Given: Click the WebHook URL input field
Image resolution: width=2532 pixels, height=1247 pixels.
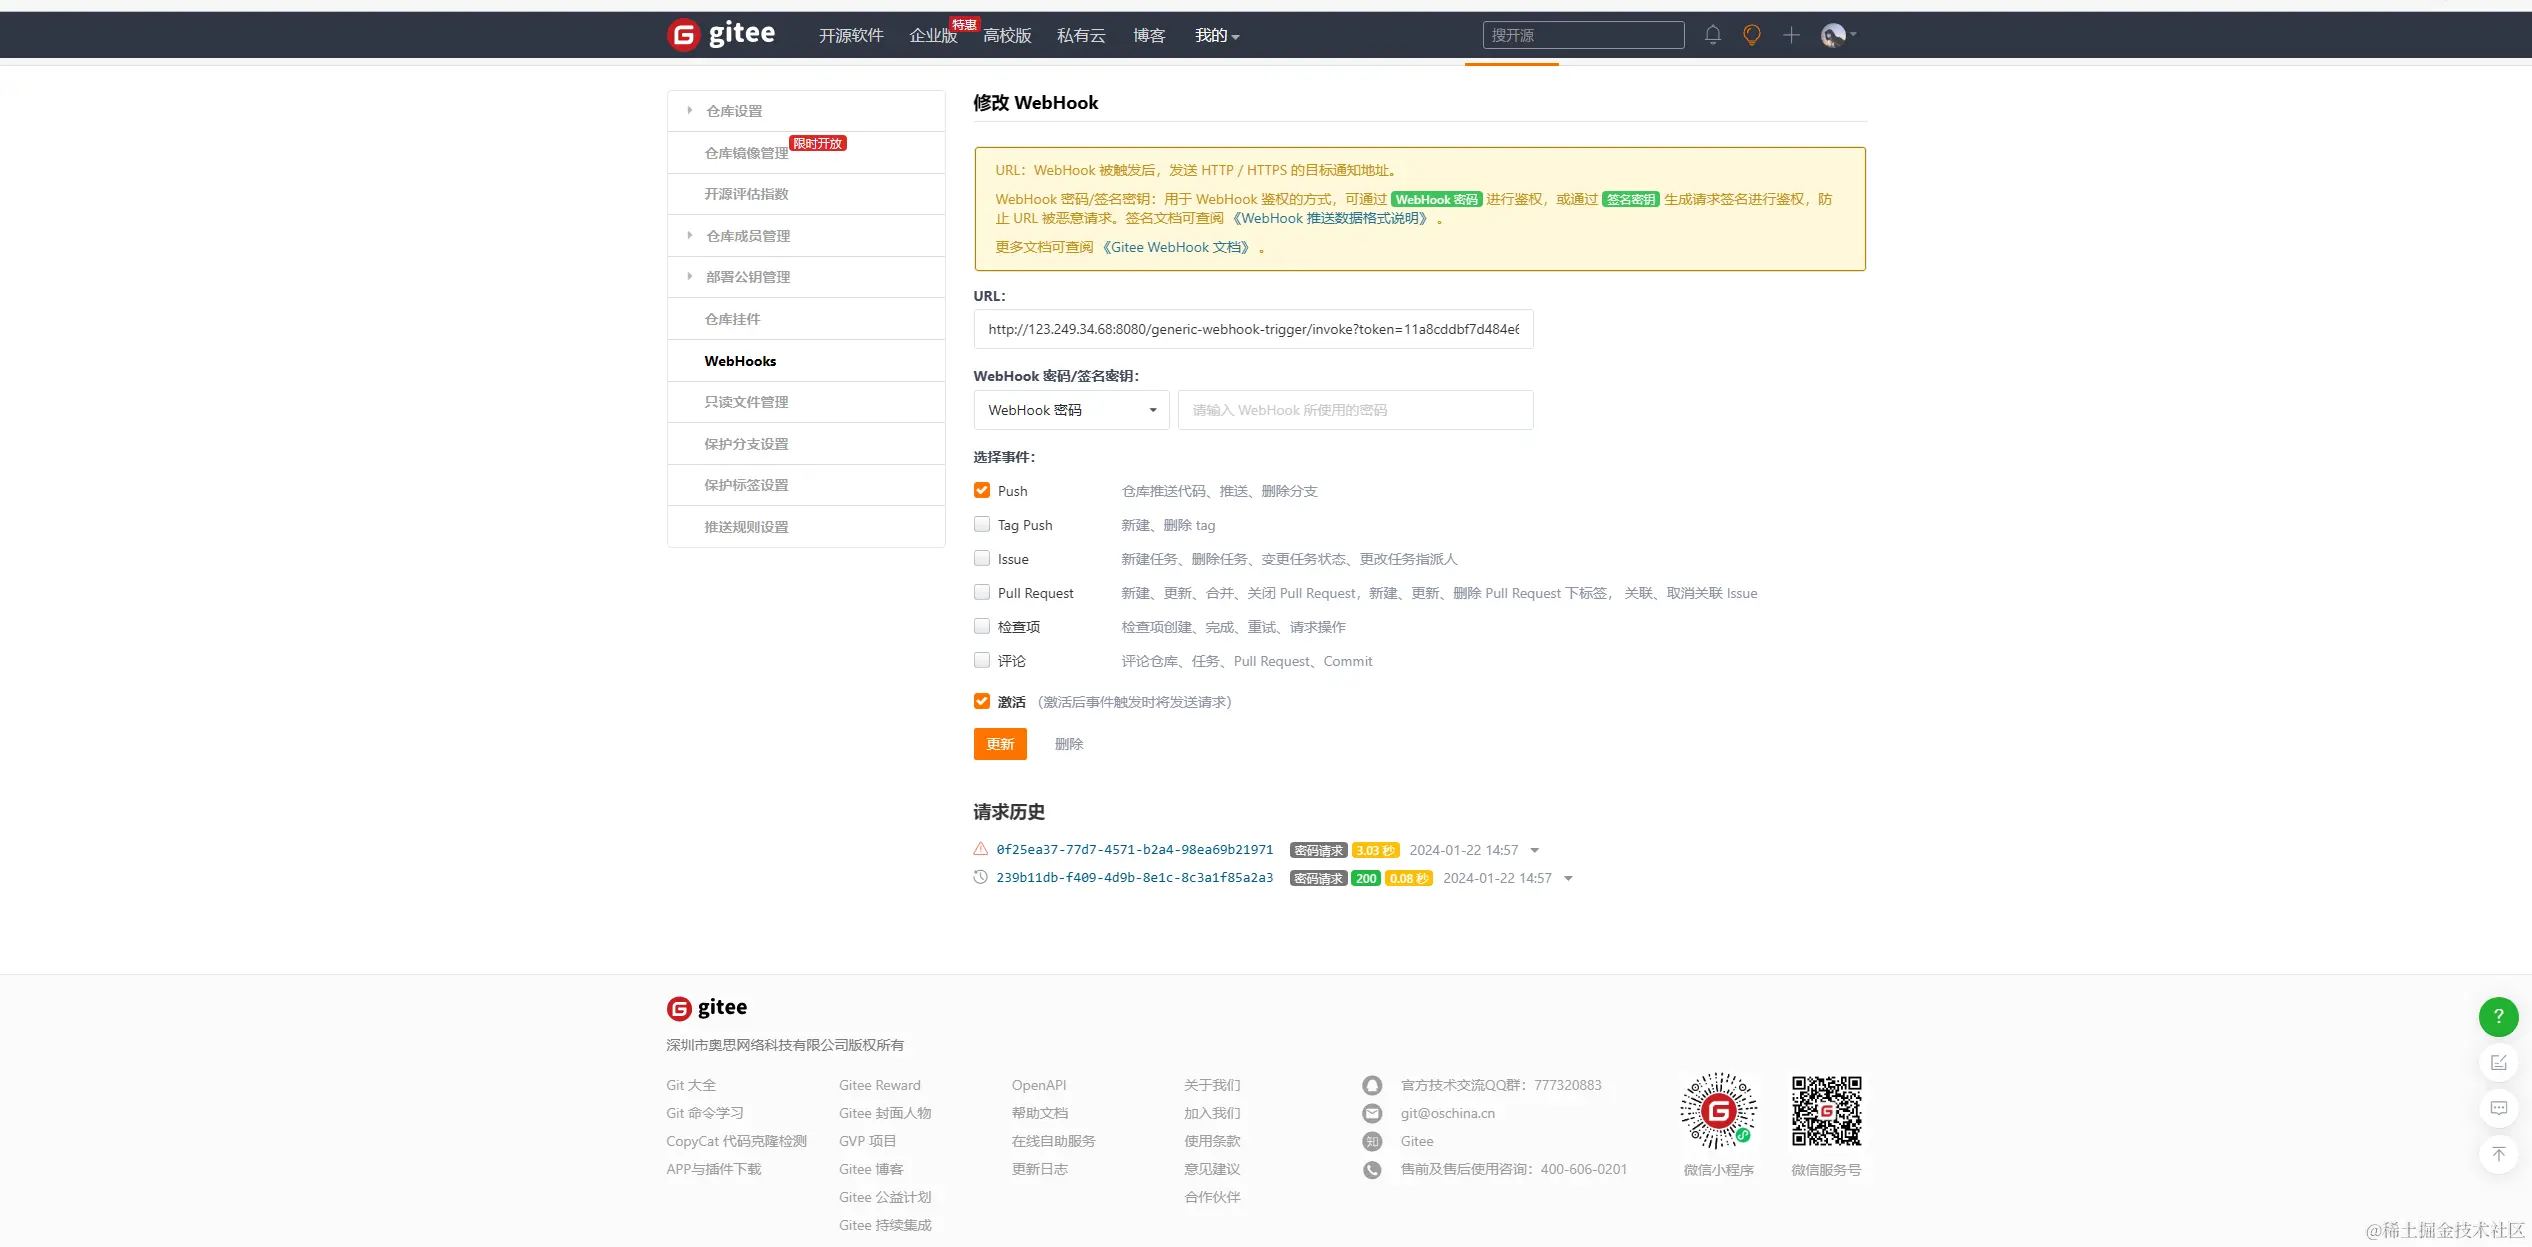Looking at the screenshot, I should pos(1252,329).
